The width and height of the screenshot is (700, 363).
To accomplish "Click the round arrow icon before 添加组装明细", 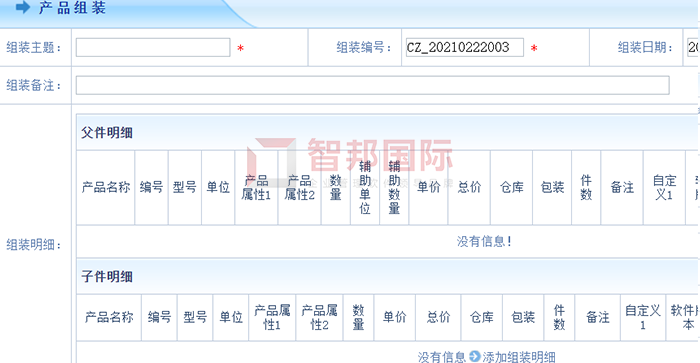I will point(475,356).
